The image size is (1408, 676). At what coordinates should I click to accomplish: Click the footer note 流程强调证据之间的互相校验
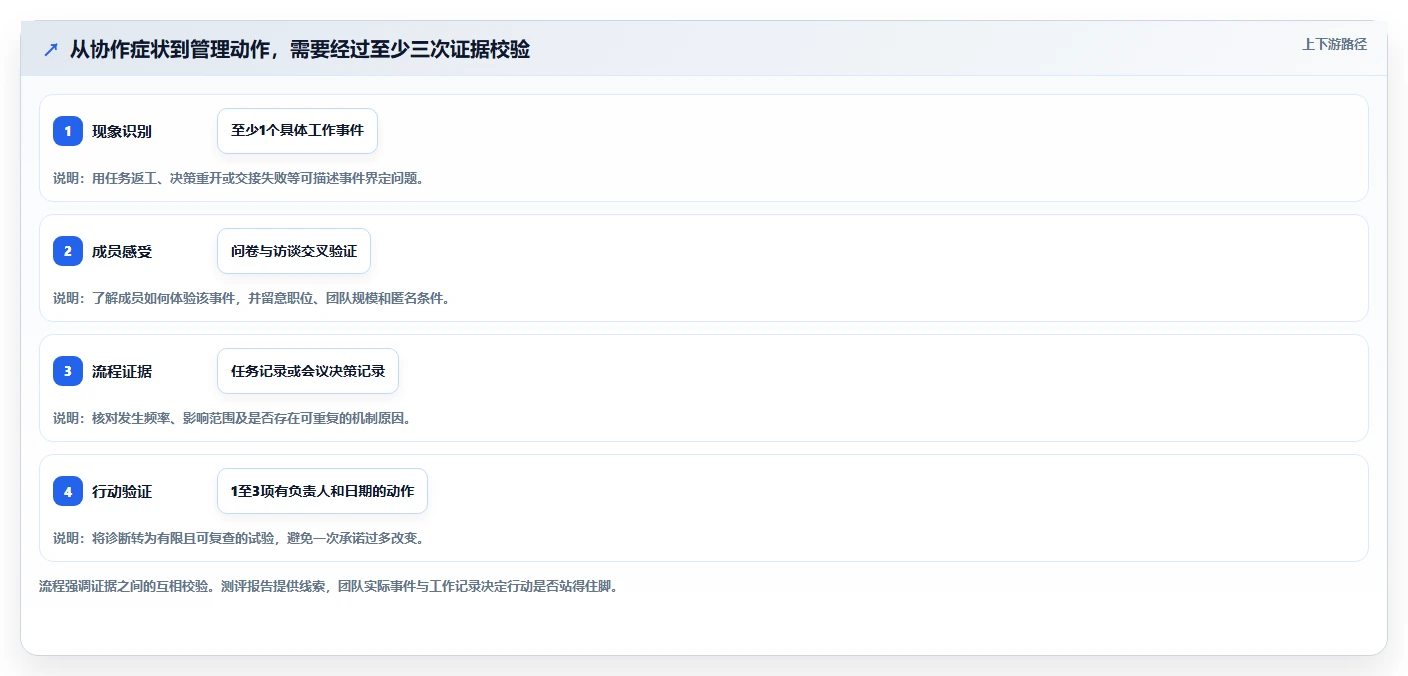tap(328, 586)
